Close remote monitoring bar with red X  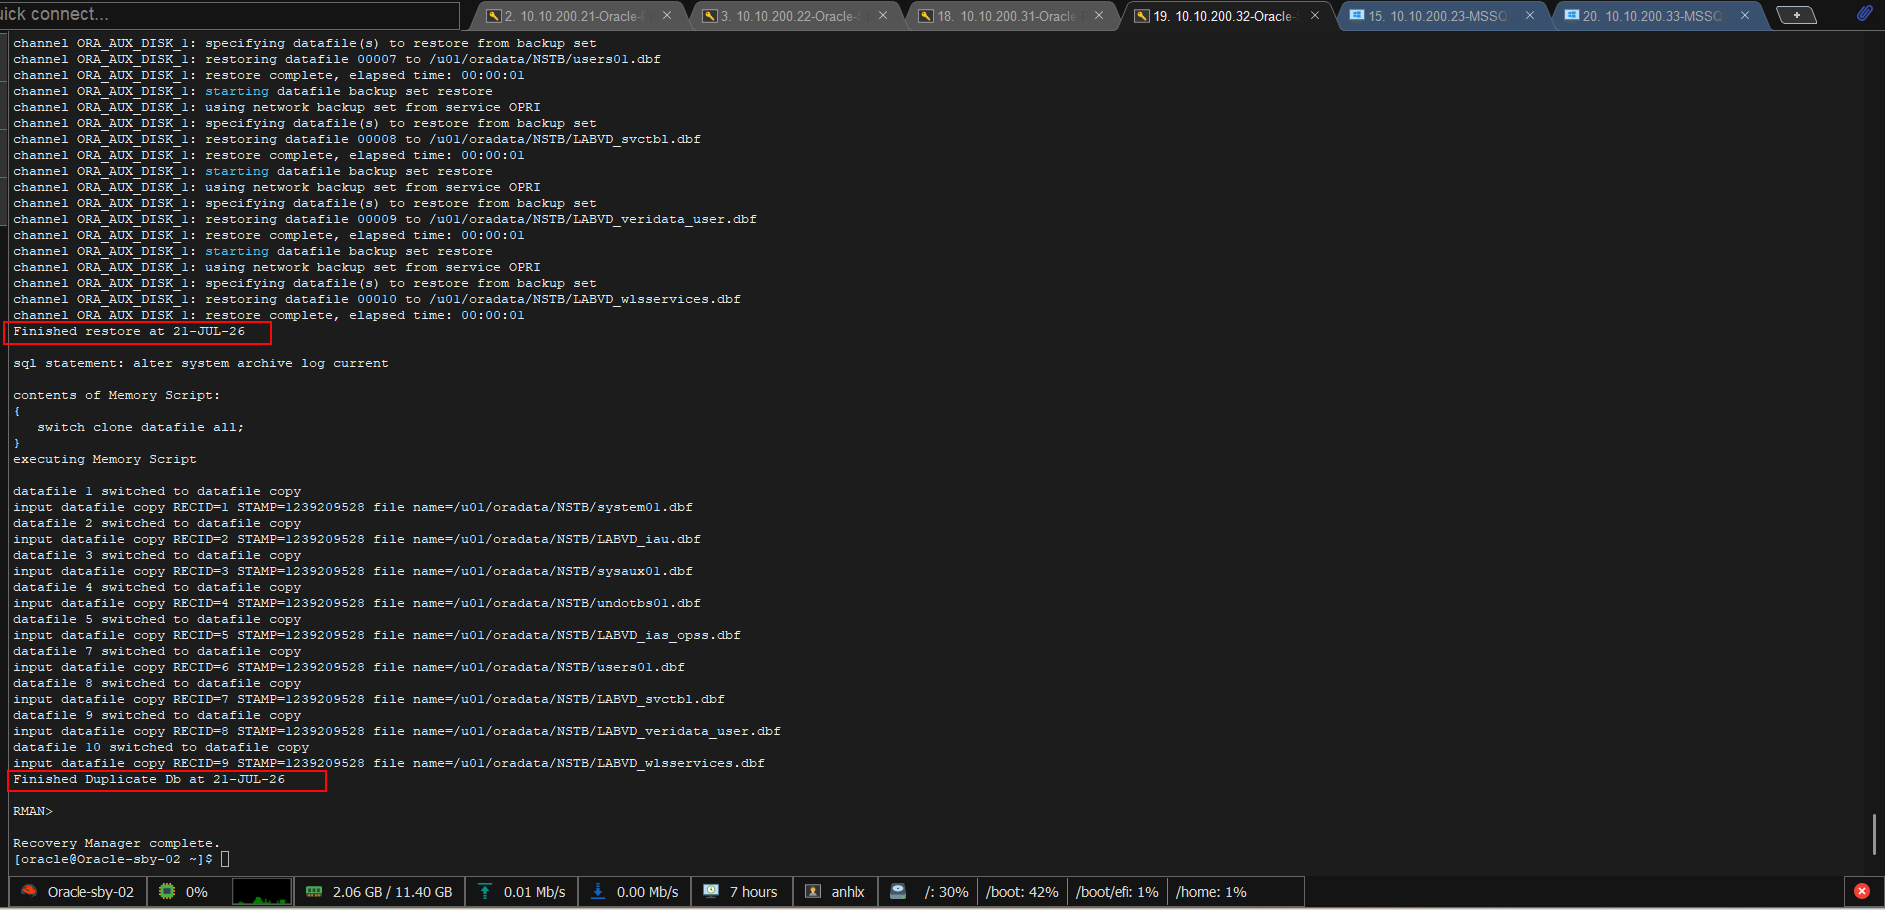pyautogui.click(x=1862, y=891)
